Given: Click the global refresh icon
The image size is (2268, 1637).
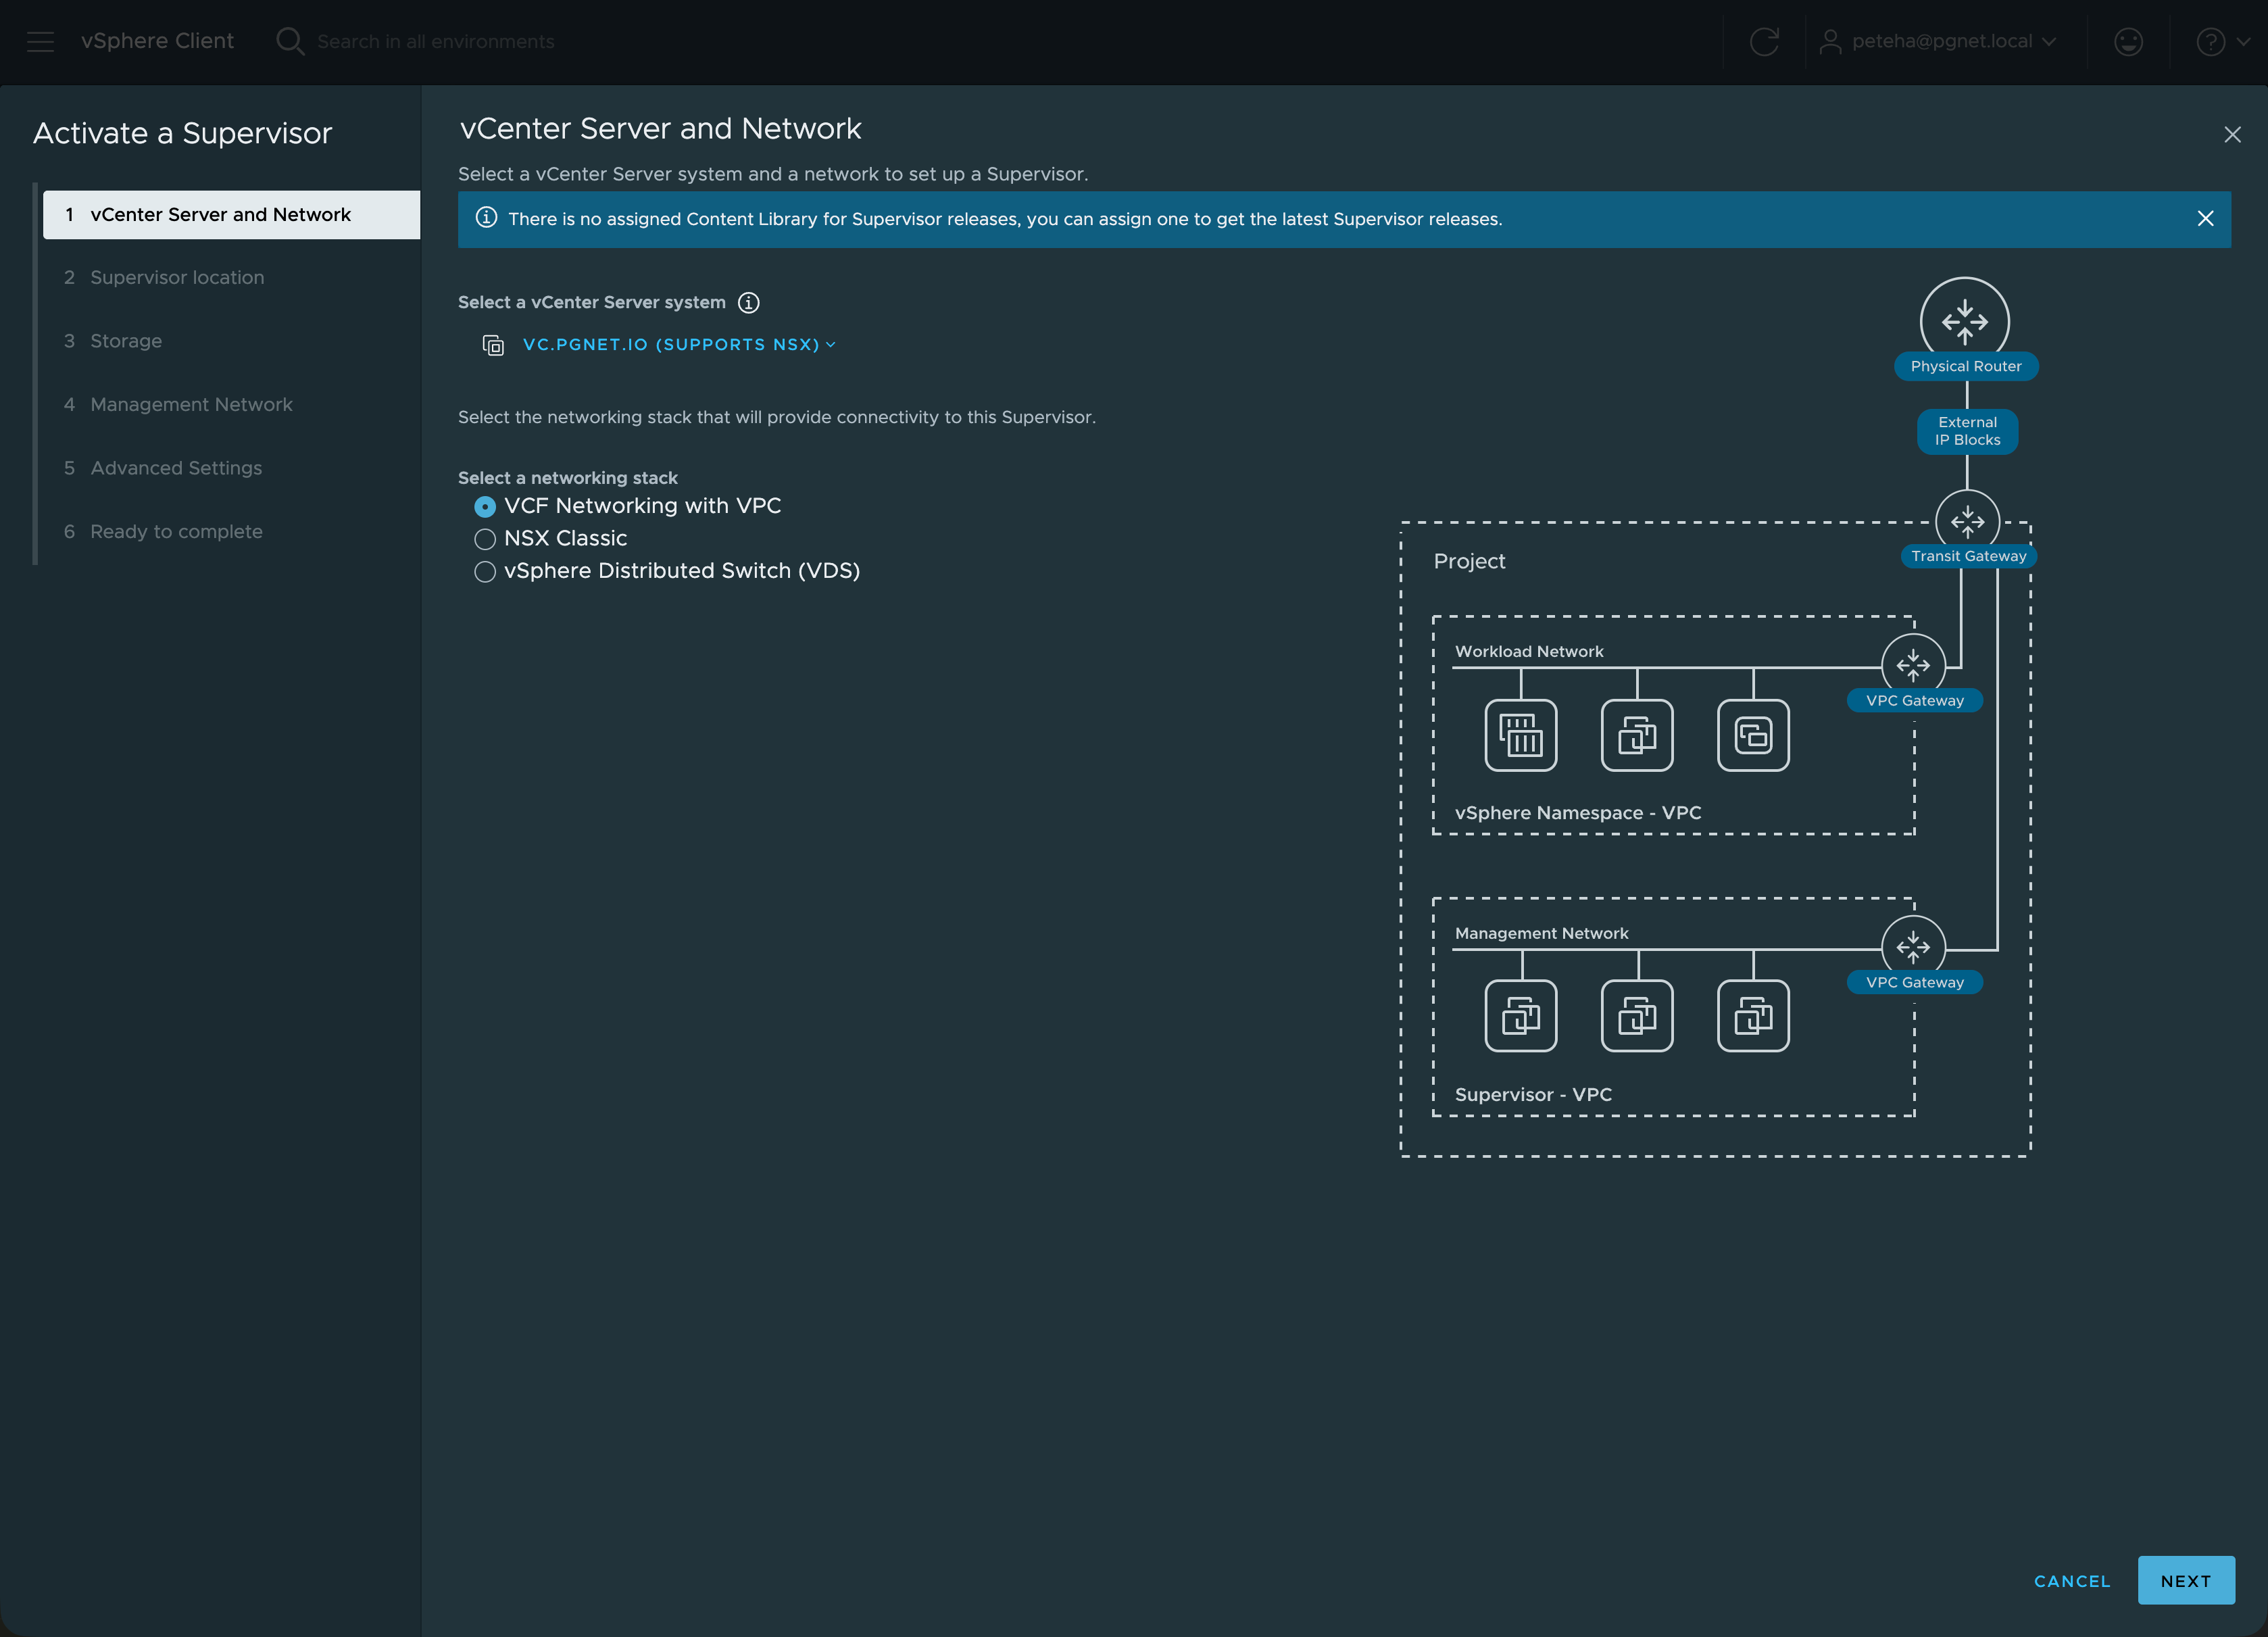Looking at the screenshot, I should click(x=1764, y=41).
